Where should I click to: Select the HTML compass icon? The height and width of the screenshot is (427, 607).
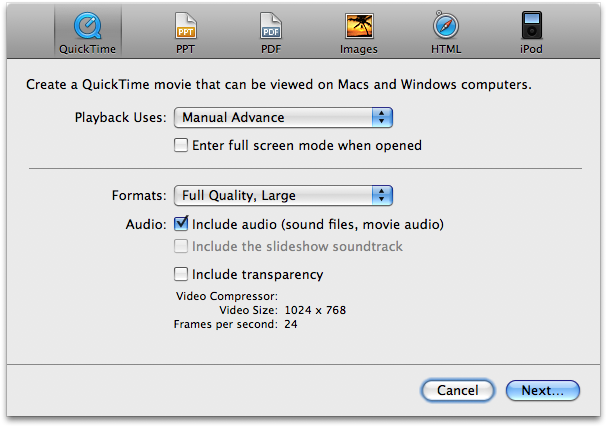pyautogui.click(x=446, y=26)
